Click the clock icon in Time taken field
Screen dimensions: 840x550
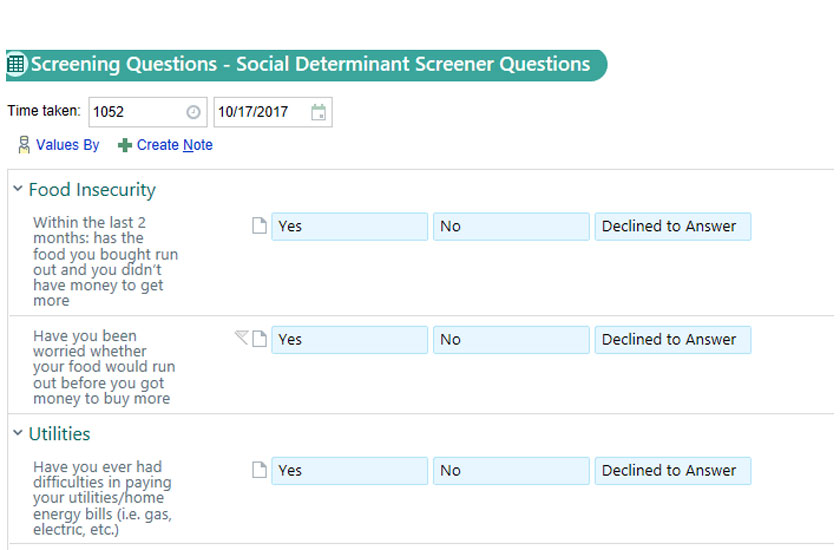(193, 112)
